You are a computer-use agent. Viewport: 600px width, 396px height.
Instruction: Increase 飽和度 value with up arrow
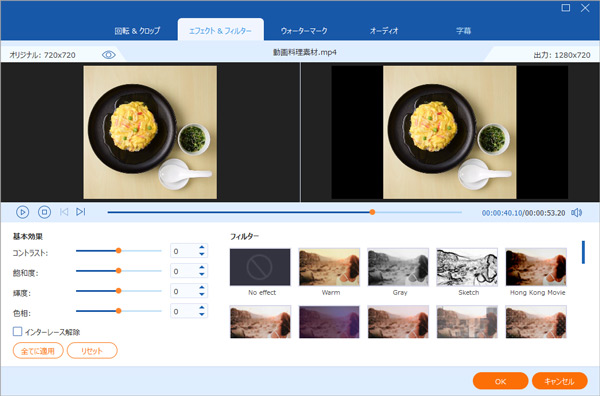pos(202,268)
